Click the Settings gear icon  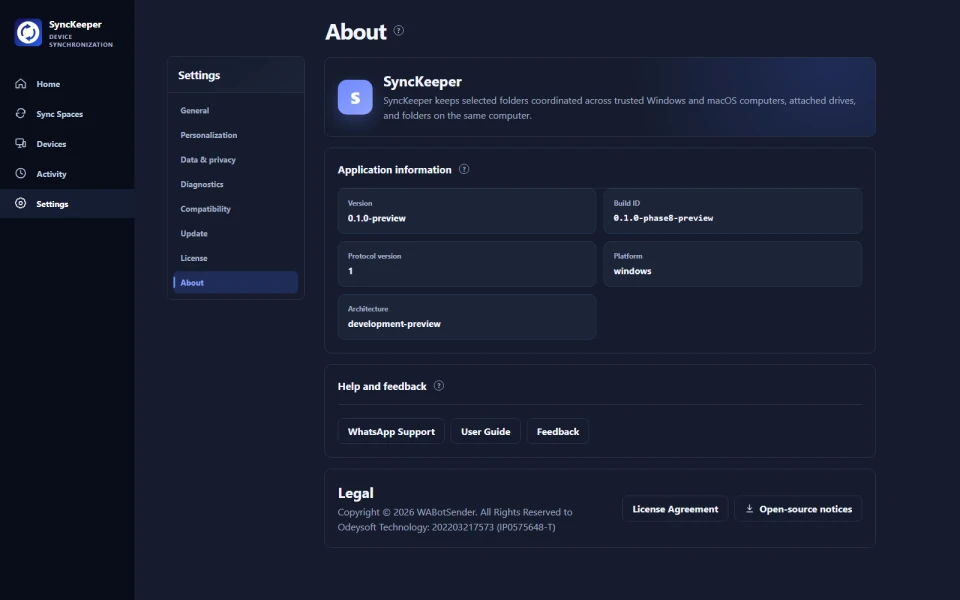tap(21, 203)
